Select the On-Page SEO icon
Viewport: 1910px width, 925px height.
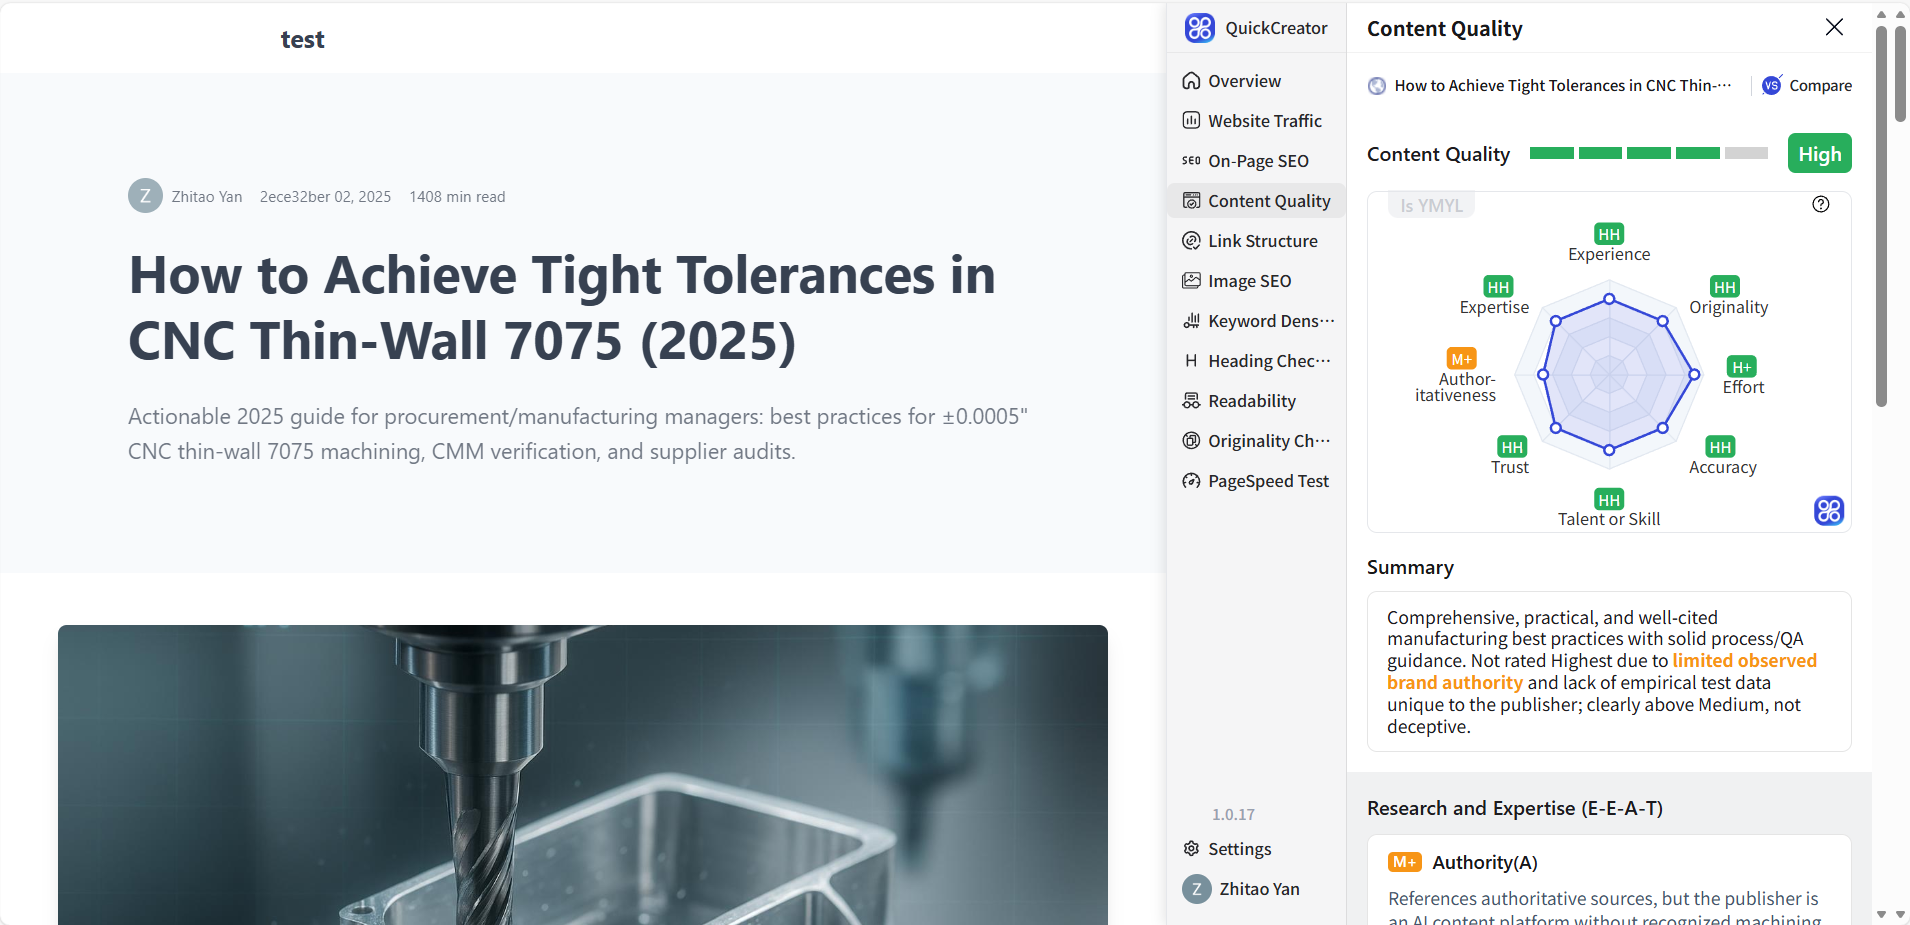(1191, 161)
